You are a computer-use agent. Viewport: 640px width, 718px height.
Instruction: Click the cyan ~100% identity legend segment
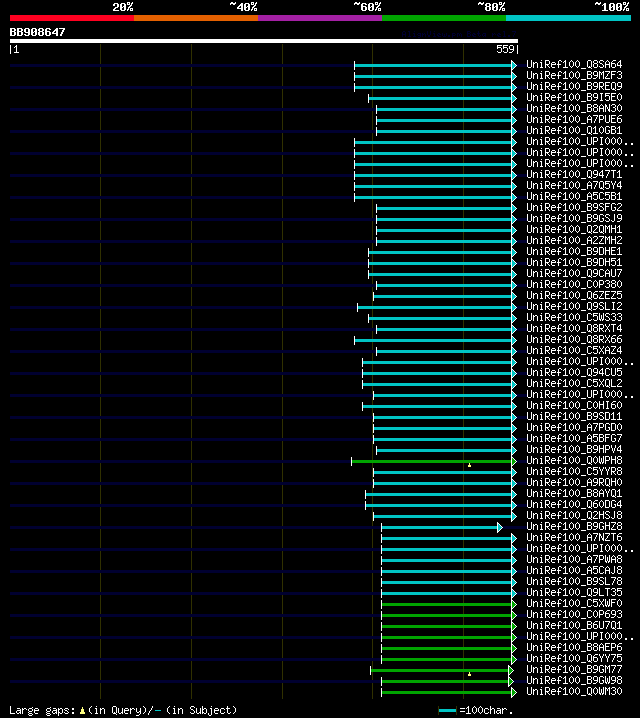569,18
